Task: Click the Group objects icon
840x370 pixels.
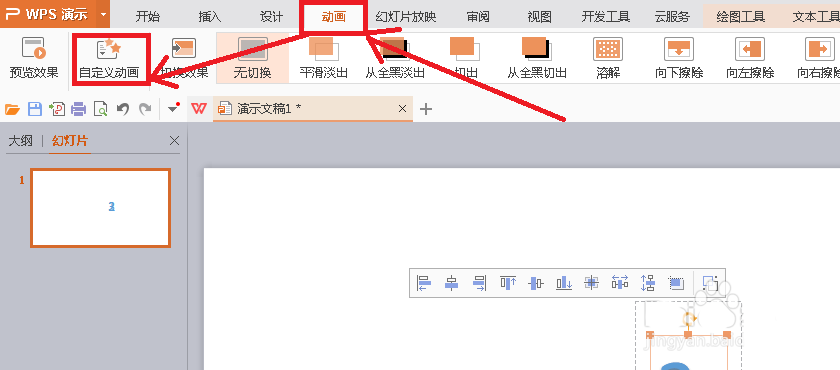Action: pos(710,283)
